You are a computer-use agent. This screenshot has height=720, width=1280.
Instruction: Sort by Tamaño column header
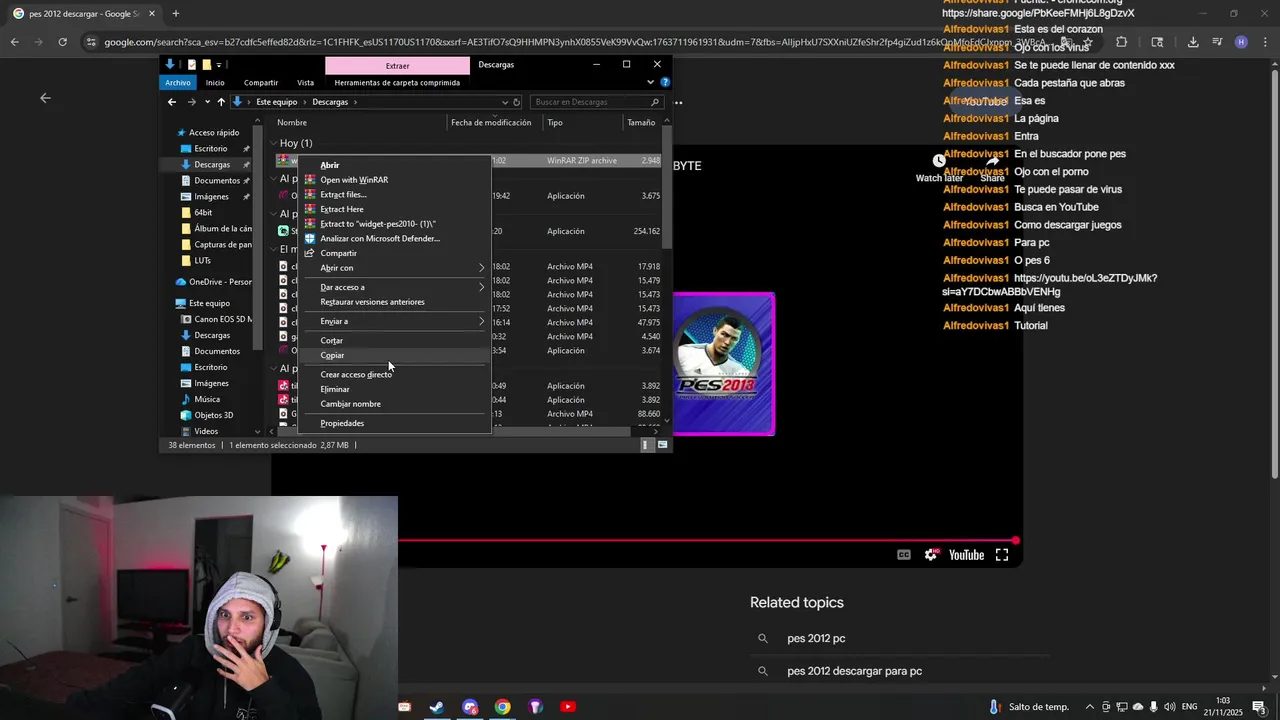coord(641,122)
